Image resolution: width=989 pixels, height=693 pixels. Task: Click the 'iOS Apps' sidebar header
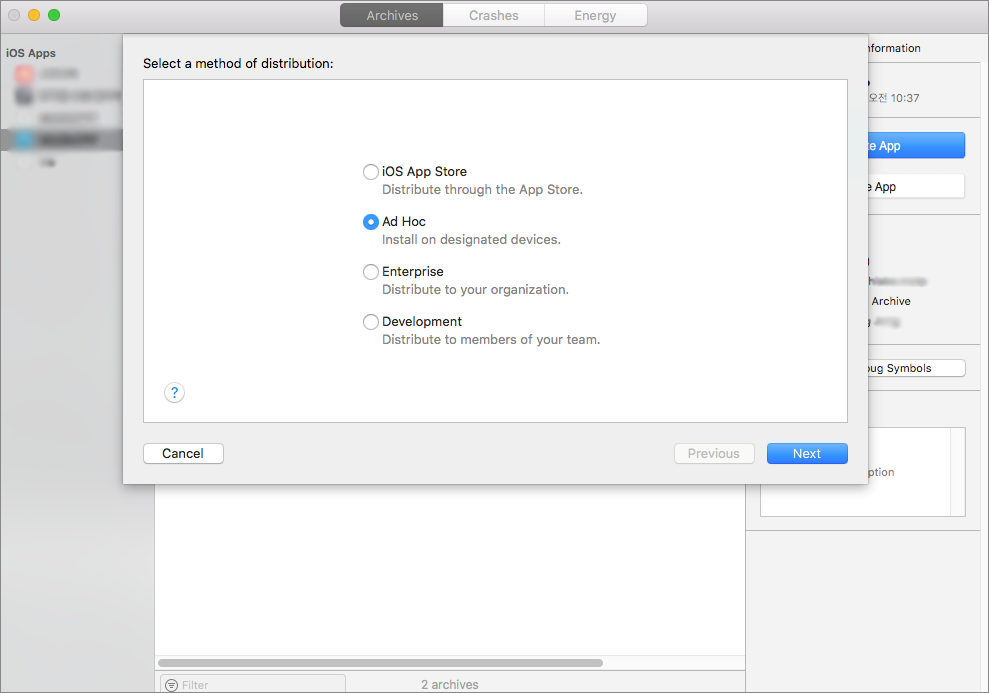click(x=31, y=53)
